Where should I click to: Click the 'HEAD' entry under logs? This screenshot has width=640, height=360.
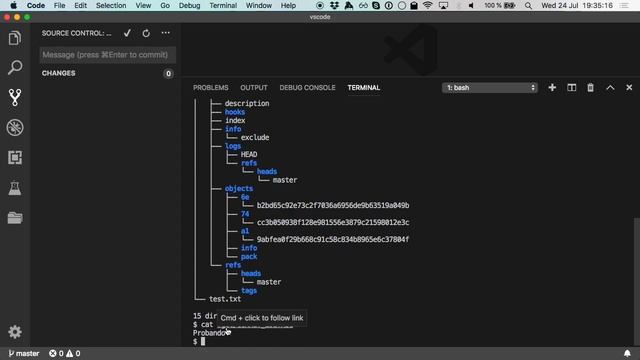click(249, 154)
